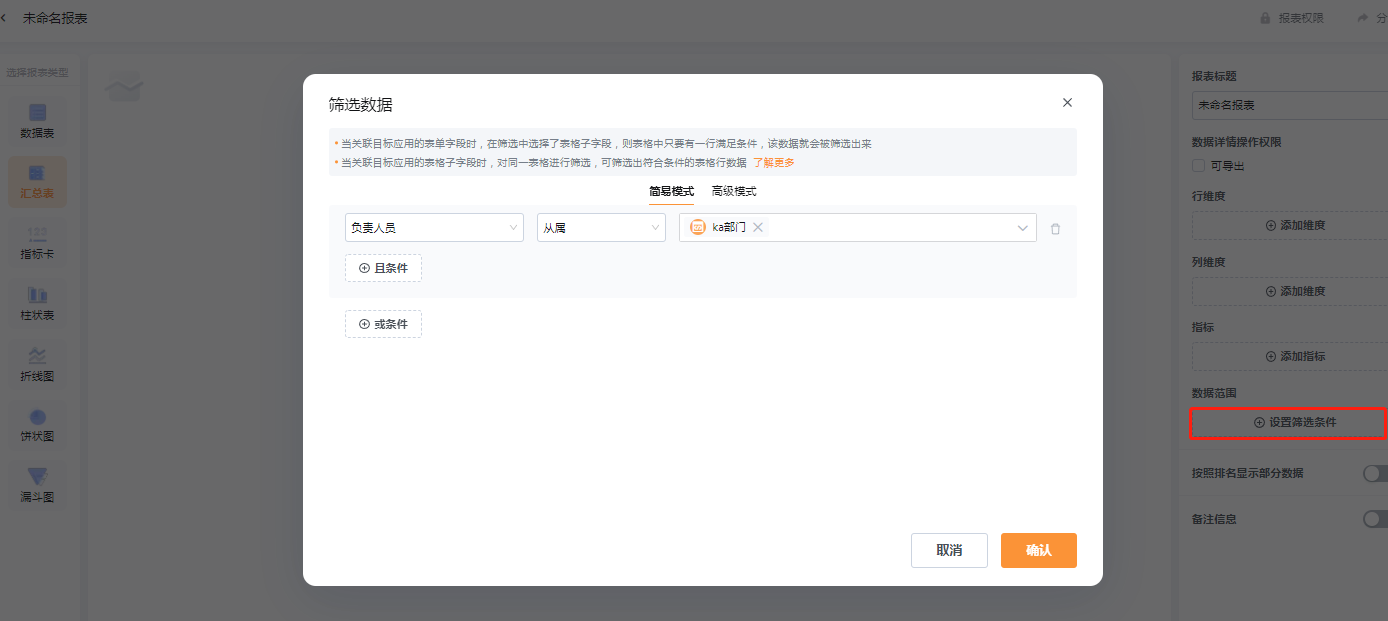
Task: Choose the 指标卡 chart type
Action: coord(37,242)
